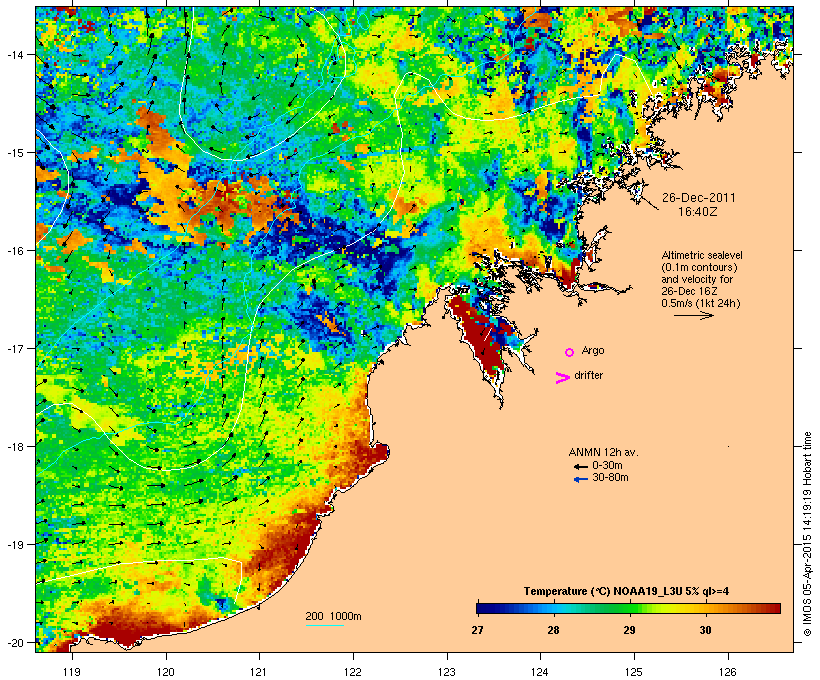This screenshot has width=820, height=680.
Task: Click the magenta drifter arrowhead legend symbol
Action: [562, 378]
